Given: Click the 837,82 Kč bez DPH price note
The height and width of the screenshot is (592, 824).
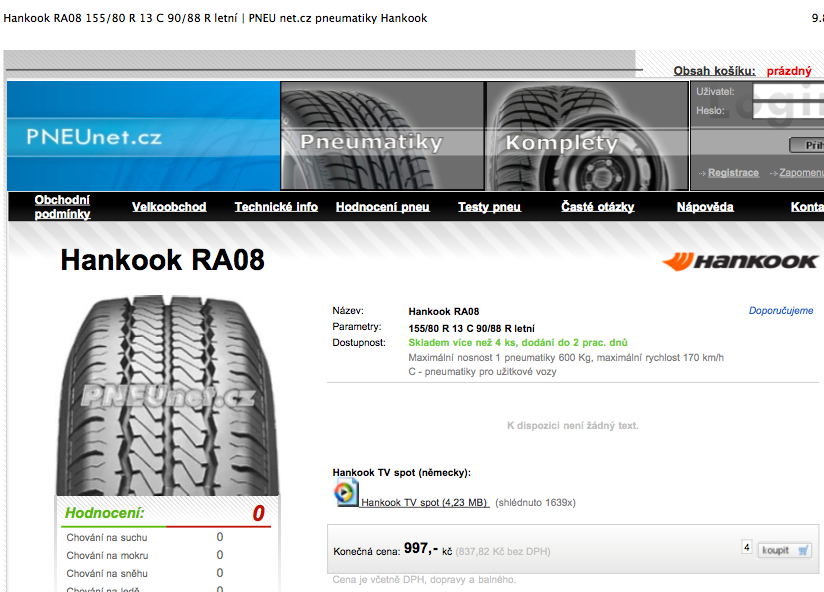Looking at the screenshot, I should 503,552.
